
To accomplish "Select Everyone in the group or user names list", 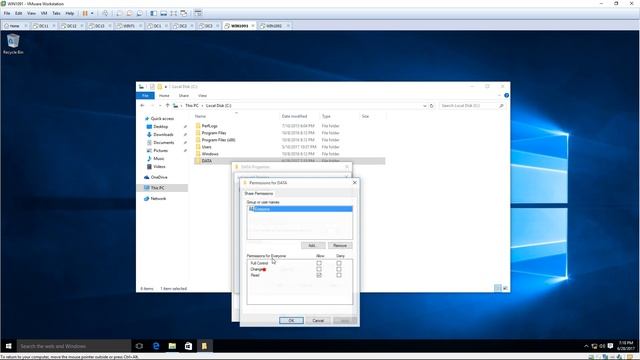I will pyautogui.click(x=300, y=209).
